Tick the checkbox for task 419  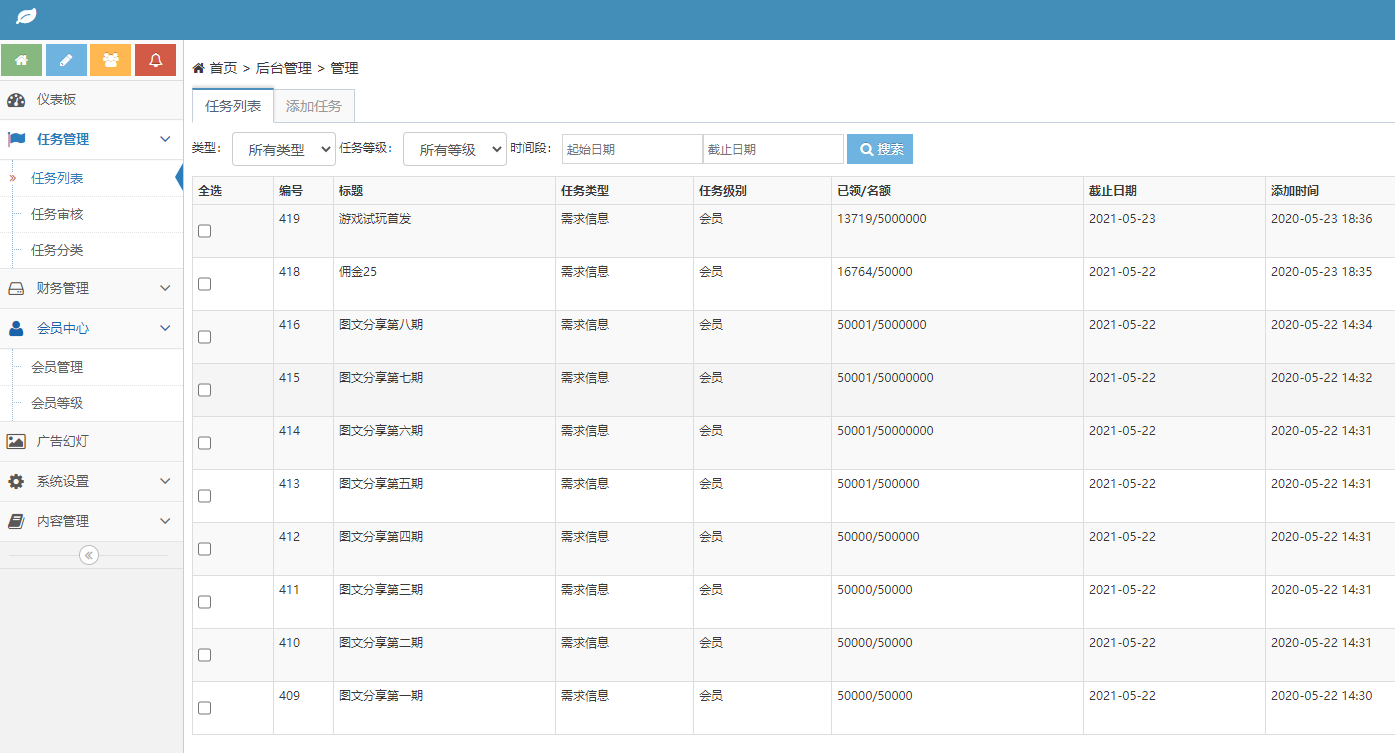click(x=205, y=231)
